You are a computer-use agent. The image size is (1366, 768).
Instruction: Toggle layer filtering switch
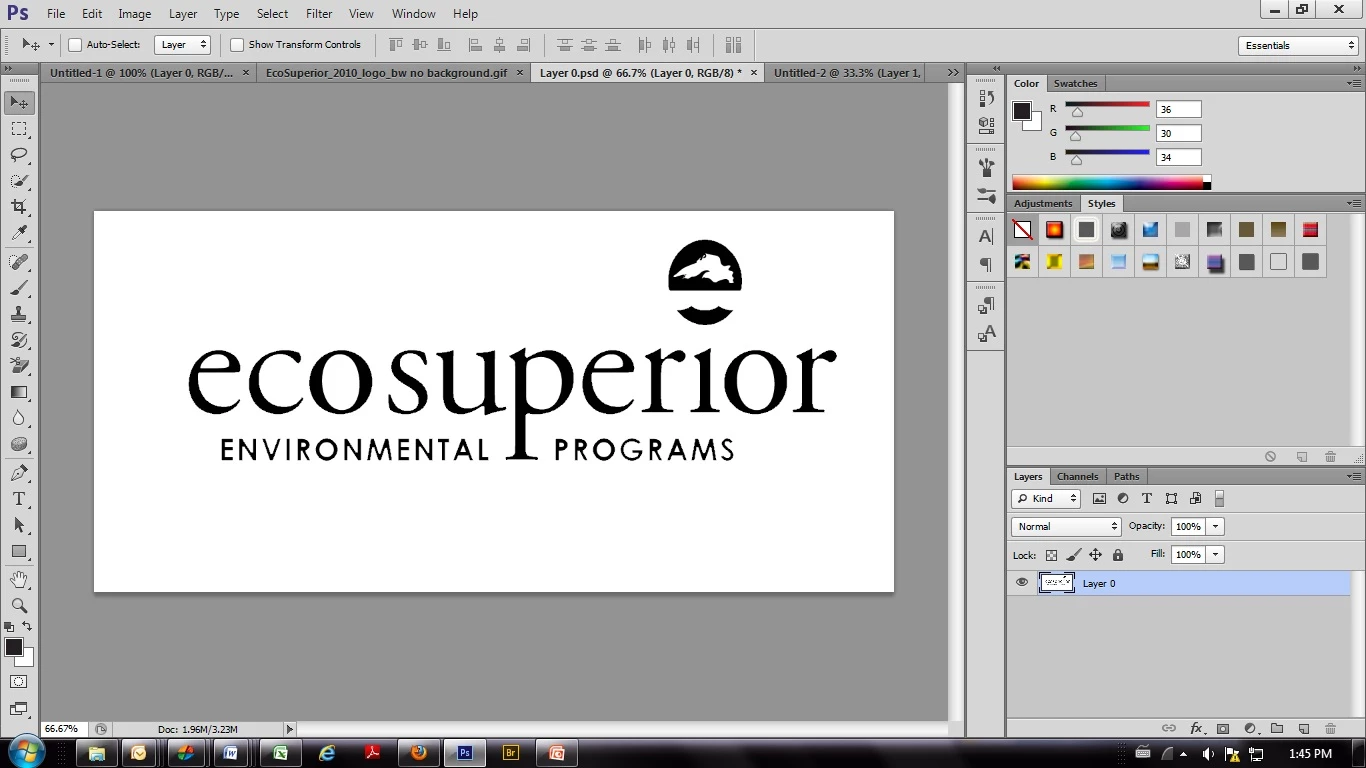[x=1219, y=498]
